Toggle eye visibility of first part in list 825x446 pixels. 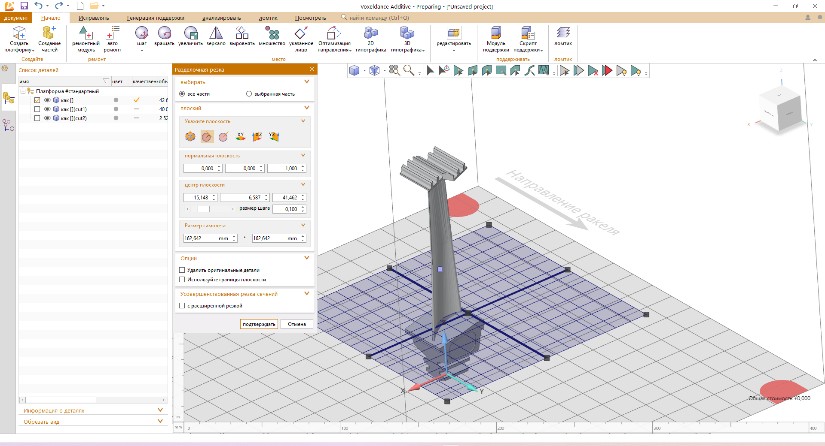(47, 100)
